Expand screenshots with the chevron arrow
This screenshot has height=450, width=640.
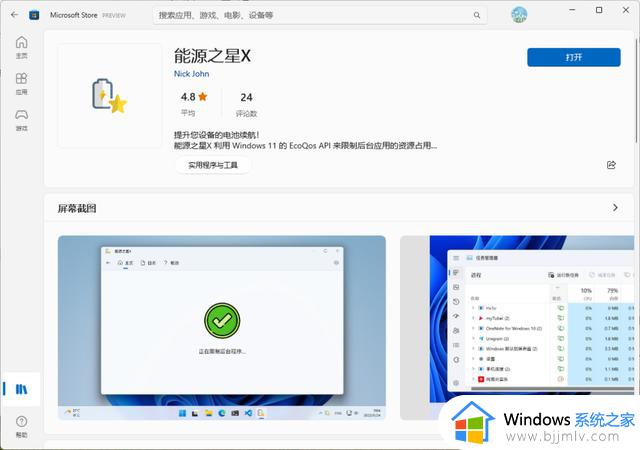[615, 208]
